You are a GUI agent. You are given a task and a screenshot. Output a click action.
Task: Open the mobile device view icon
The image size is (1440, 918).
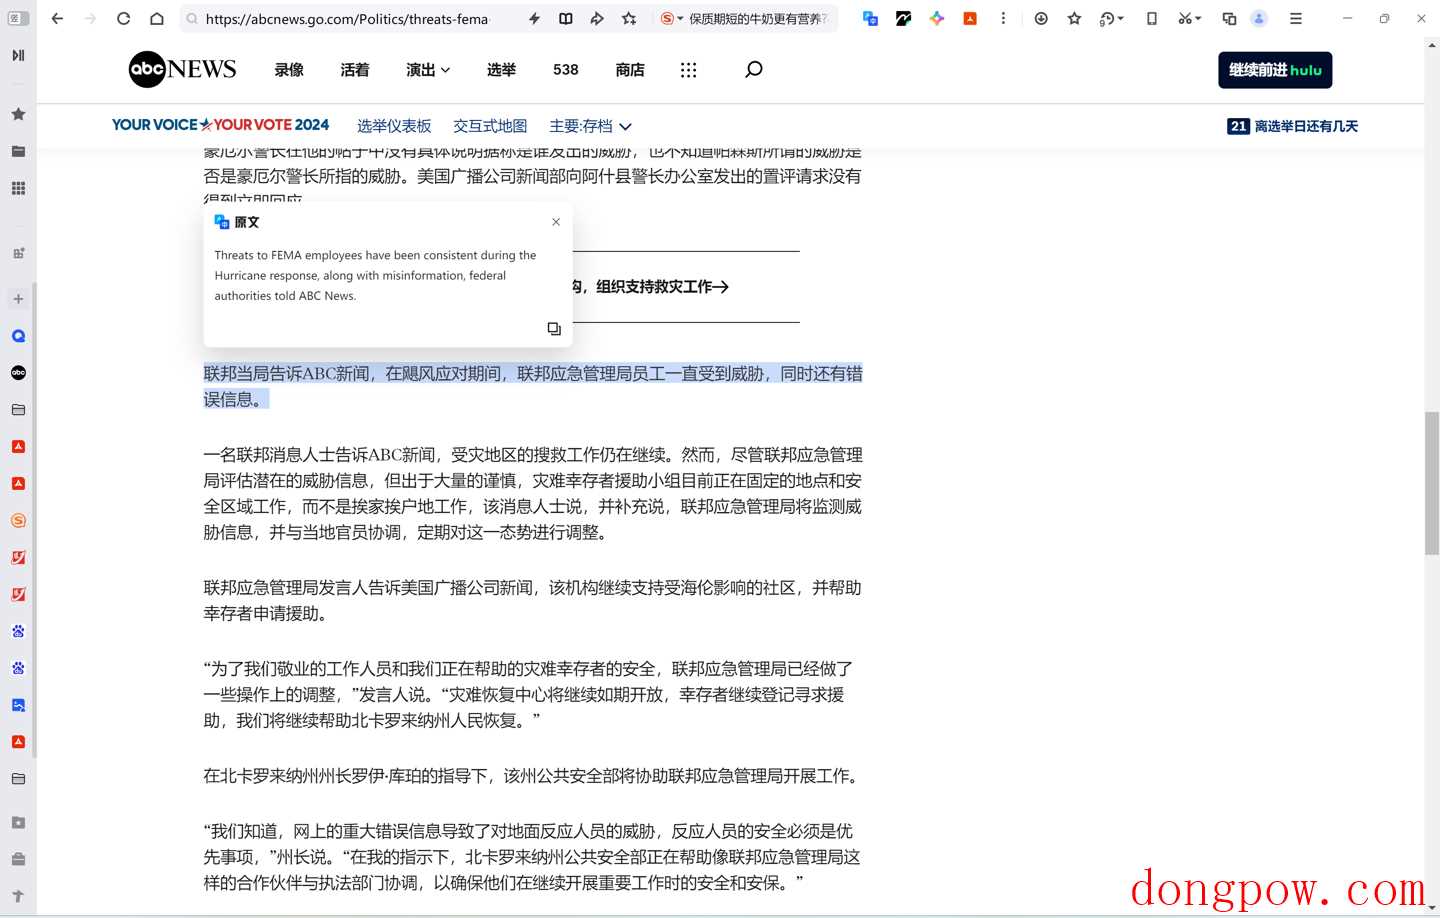[1152, 18]
